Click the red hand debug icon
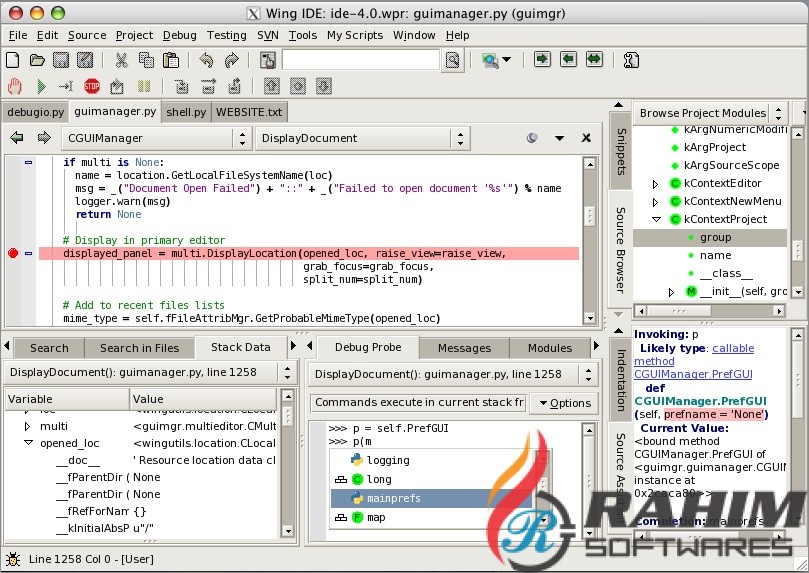 click(x=14, y=86)
